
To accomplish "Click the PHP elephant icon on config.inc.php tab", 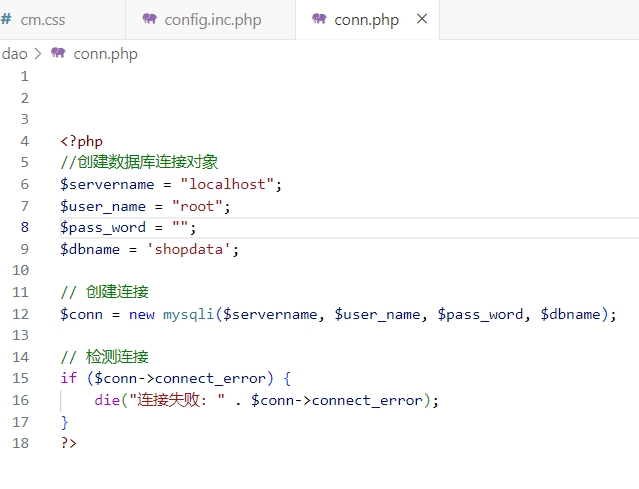I will point(150,19).
